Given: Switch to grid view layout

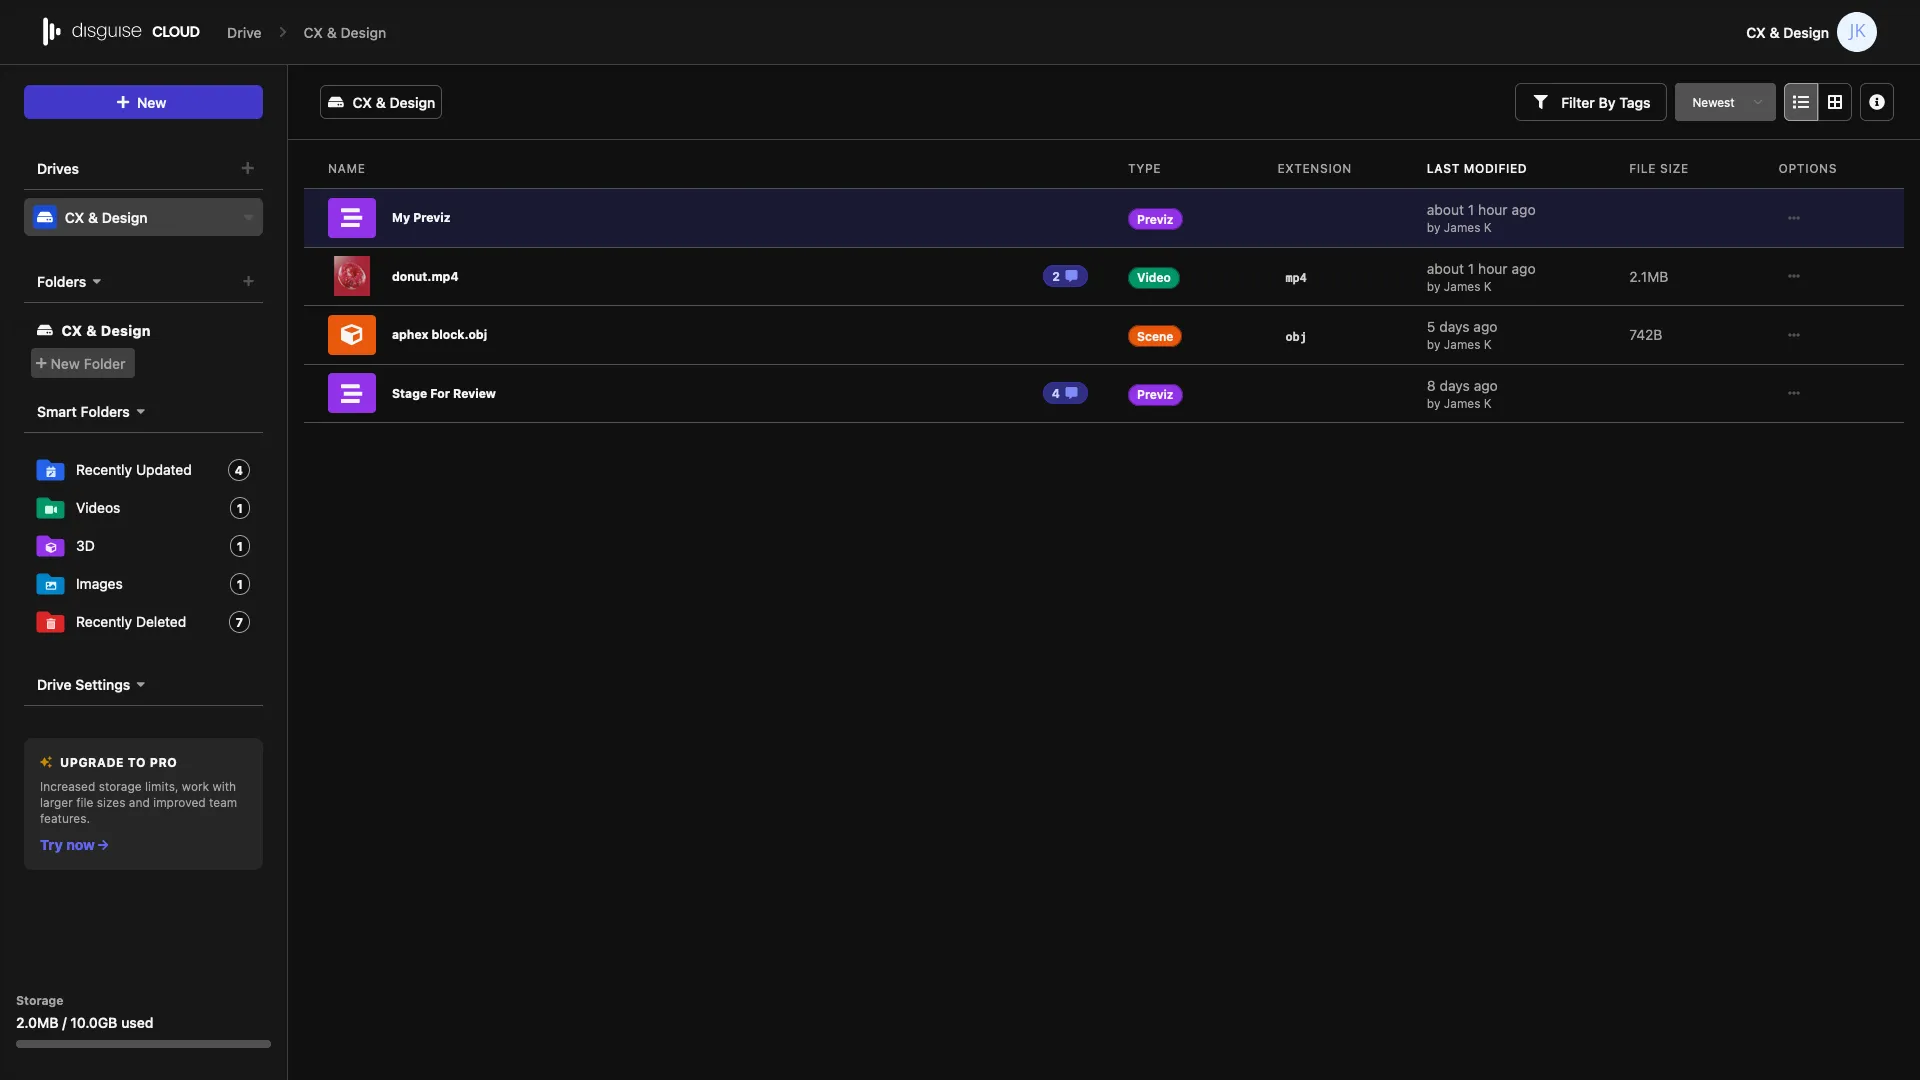Looking at the screenshot, I should (1836, 101).
